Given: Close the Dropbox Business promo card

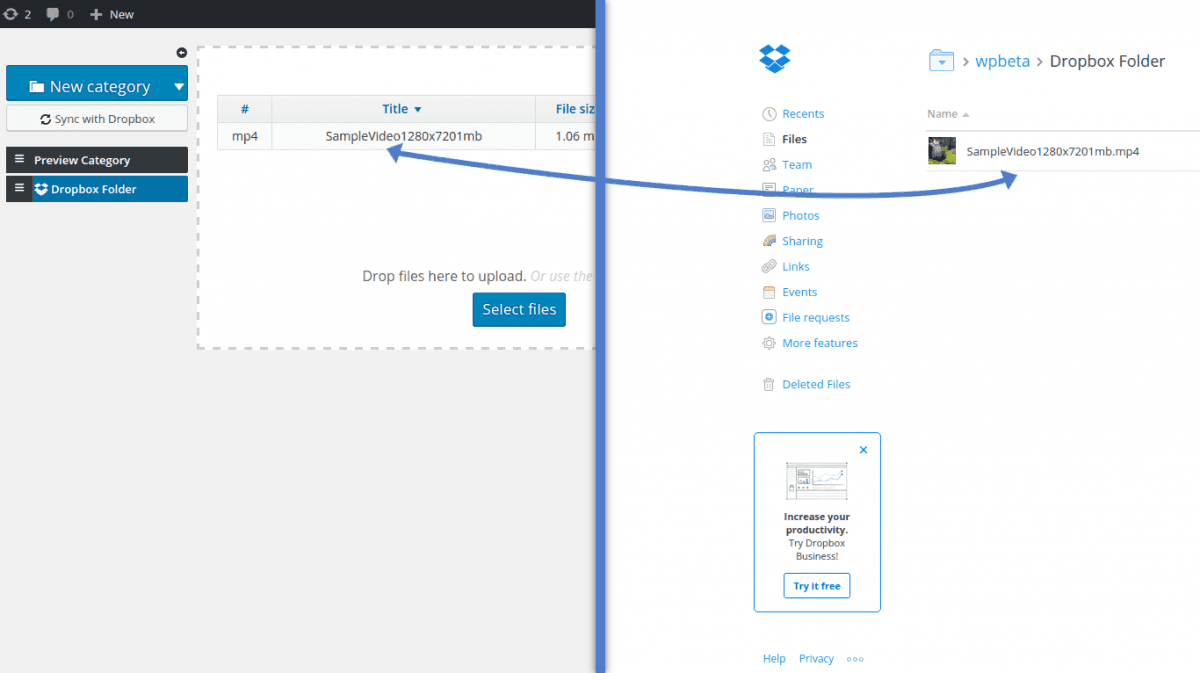Looking at the screenshot, I should tap(863, 450).
